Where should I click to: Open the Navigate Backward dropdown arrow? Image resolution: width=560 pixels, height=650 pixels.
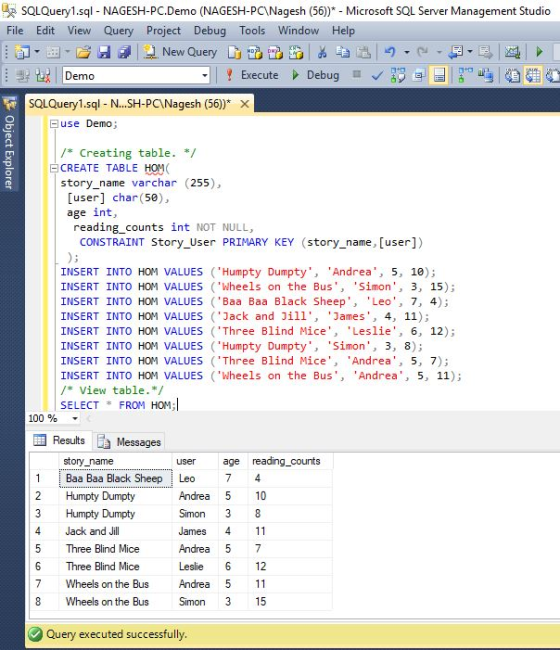[470, 52]
